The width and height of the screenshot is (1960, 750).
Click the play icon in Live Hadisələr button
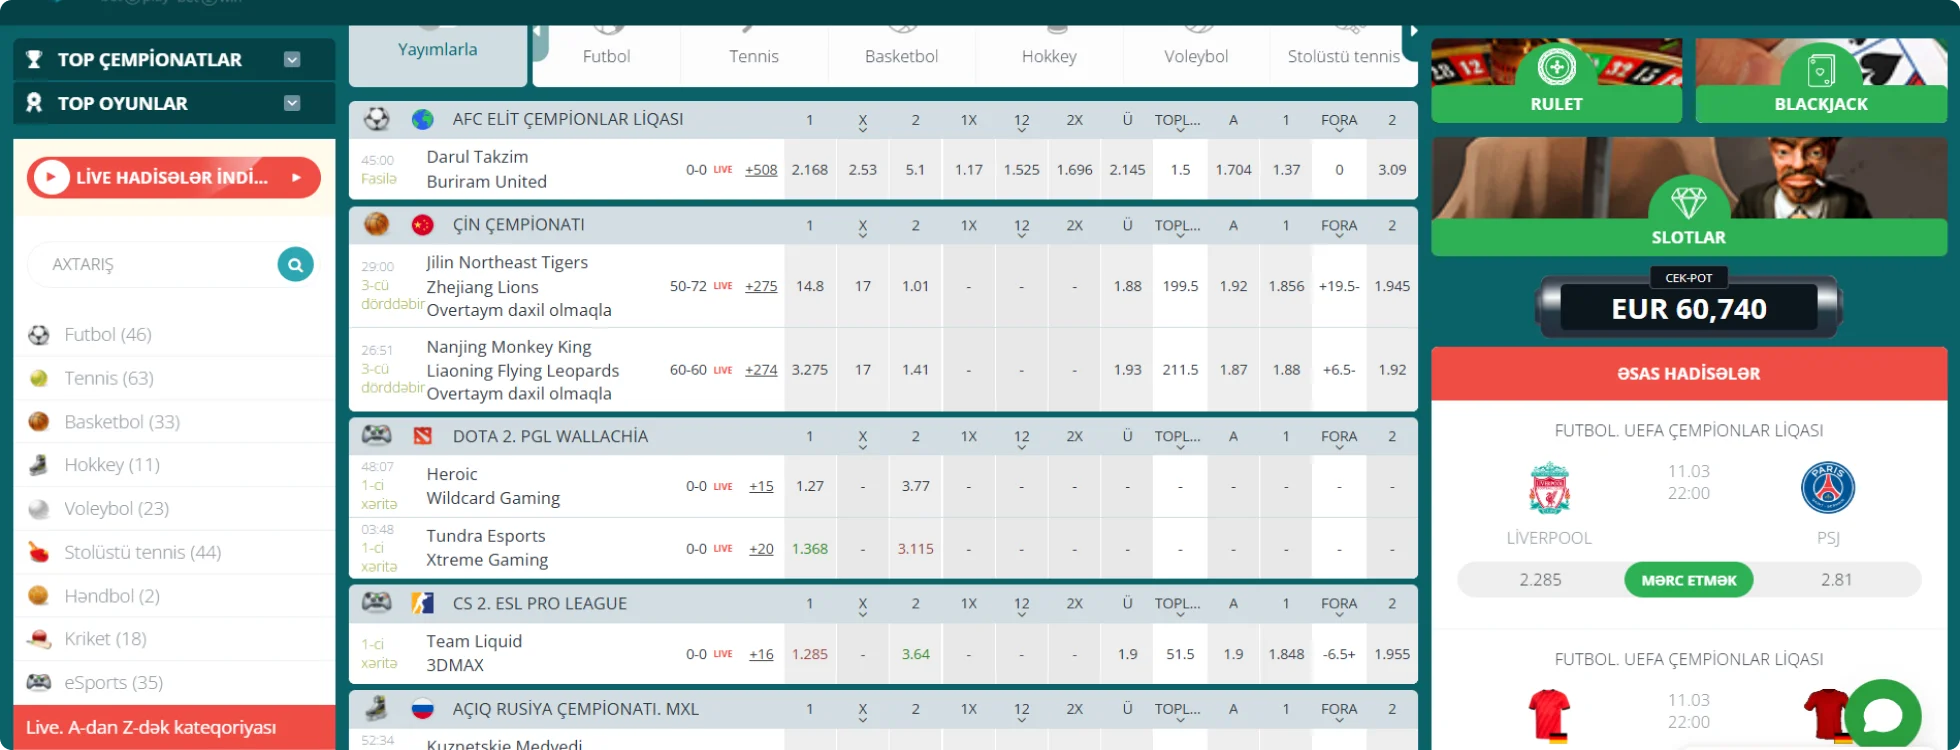(x=50, y=178)
